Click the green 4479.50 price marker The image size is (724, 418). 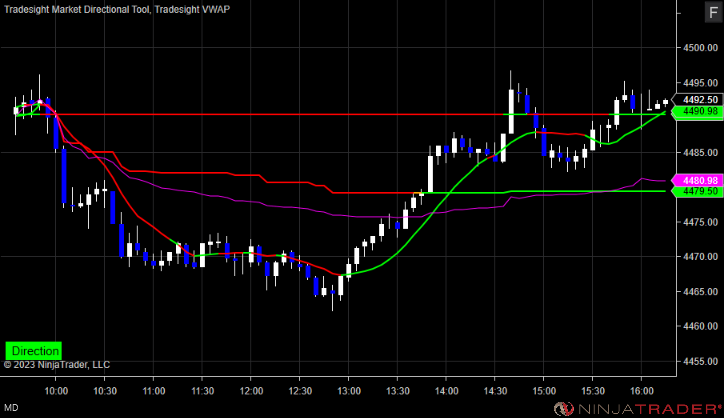(x=698, y=191)
